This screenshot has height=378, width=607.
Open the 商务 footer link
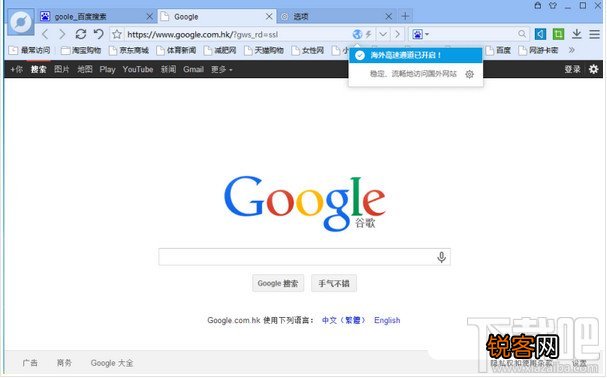coord(64,363)
